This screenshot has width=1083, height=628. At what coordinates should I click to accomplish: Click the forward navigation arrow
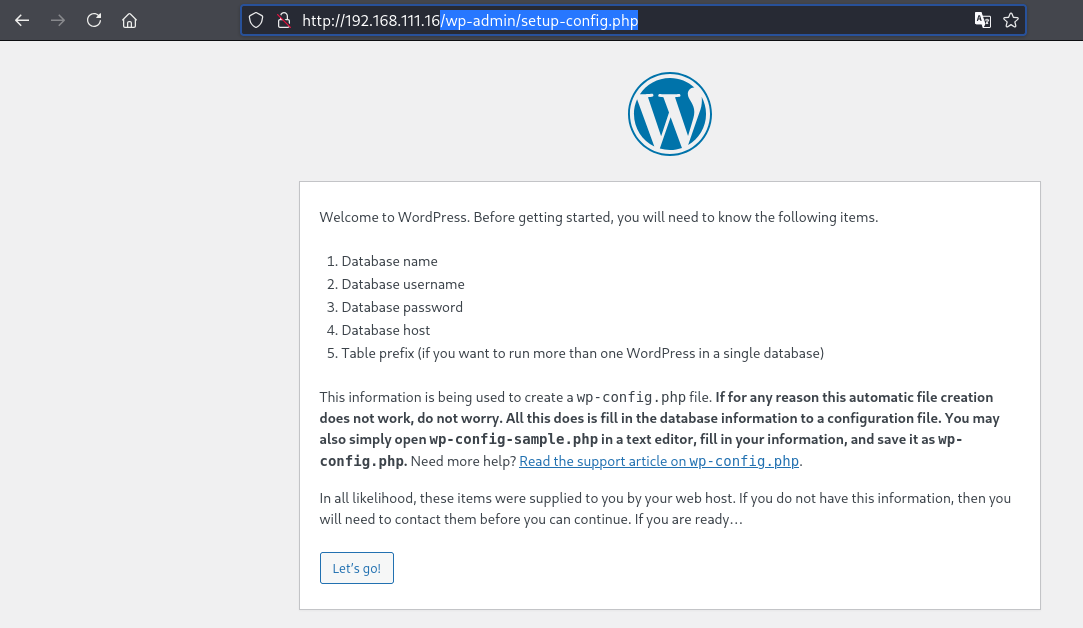[x=58, y=21]
